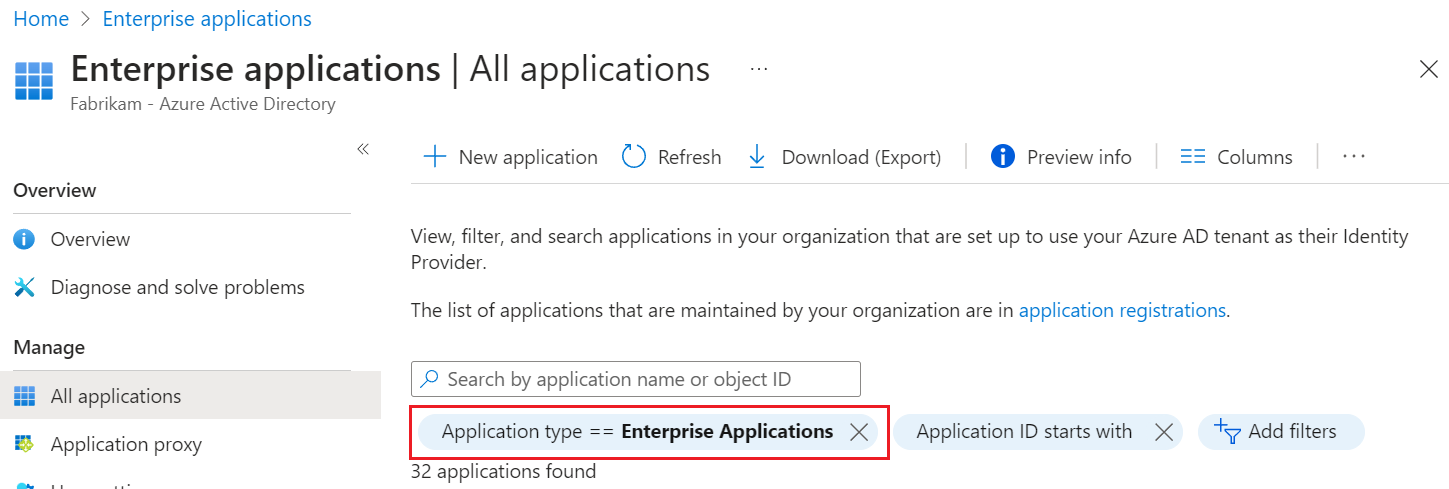
Task: Select Diagnose and solve problems
Action: 177,287
